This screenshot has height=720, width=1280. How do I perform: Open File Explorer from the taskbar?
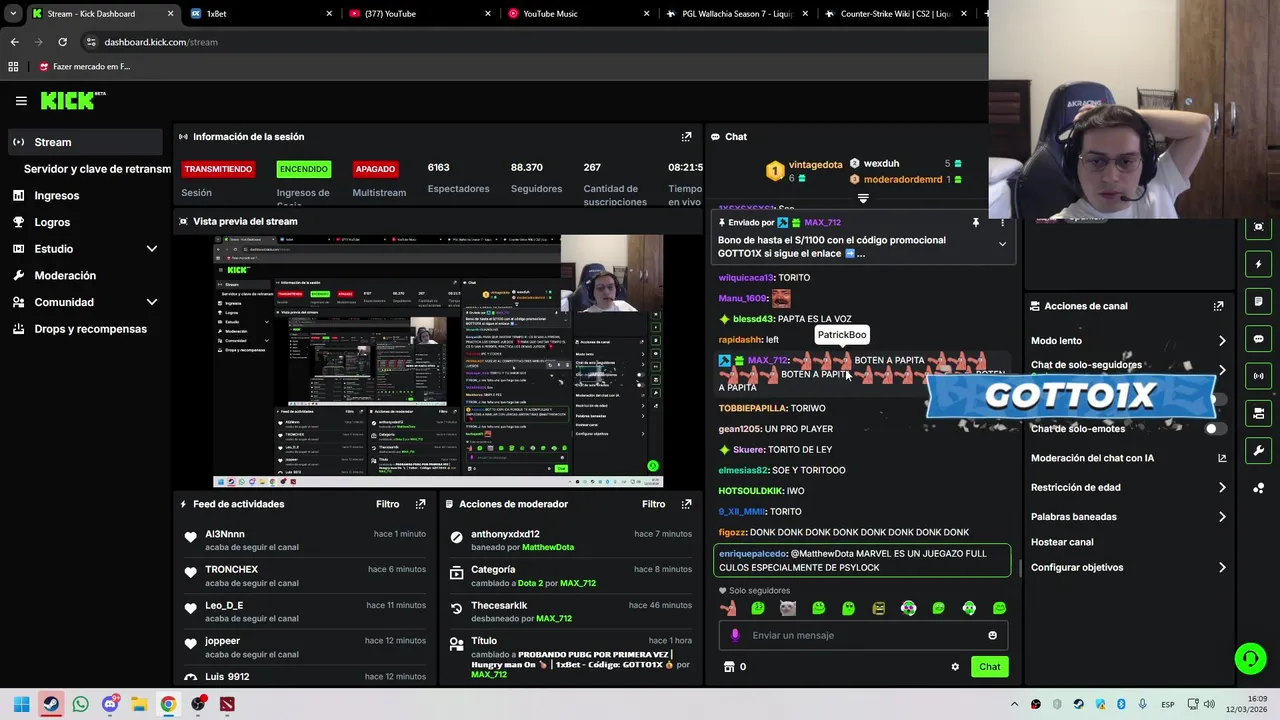pyautogui.click(x=139, y=704)
